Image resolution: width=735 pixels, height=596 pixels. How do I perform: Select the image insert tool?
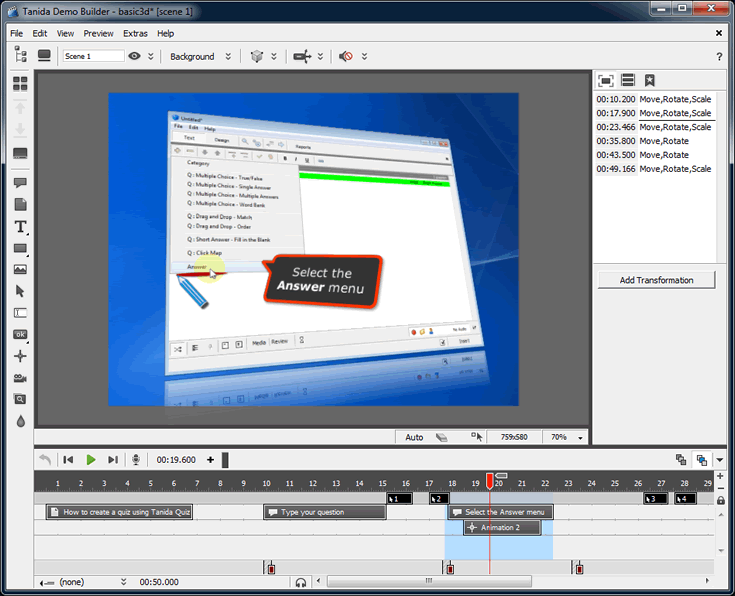click(20, 269)
